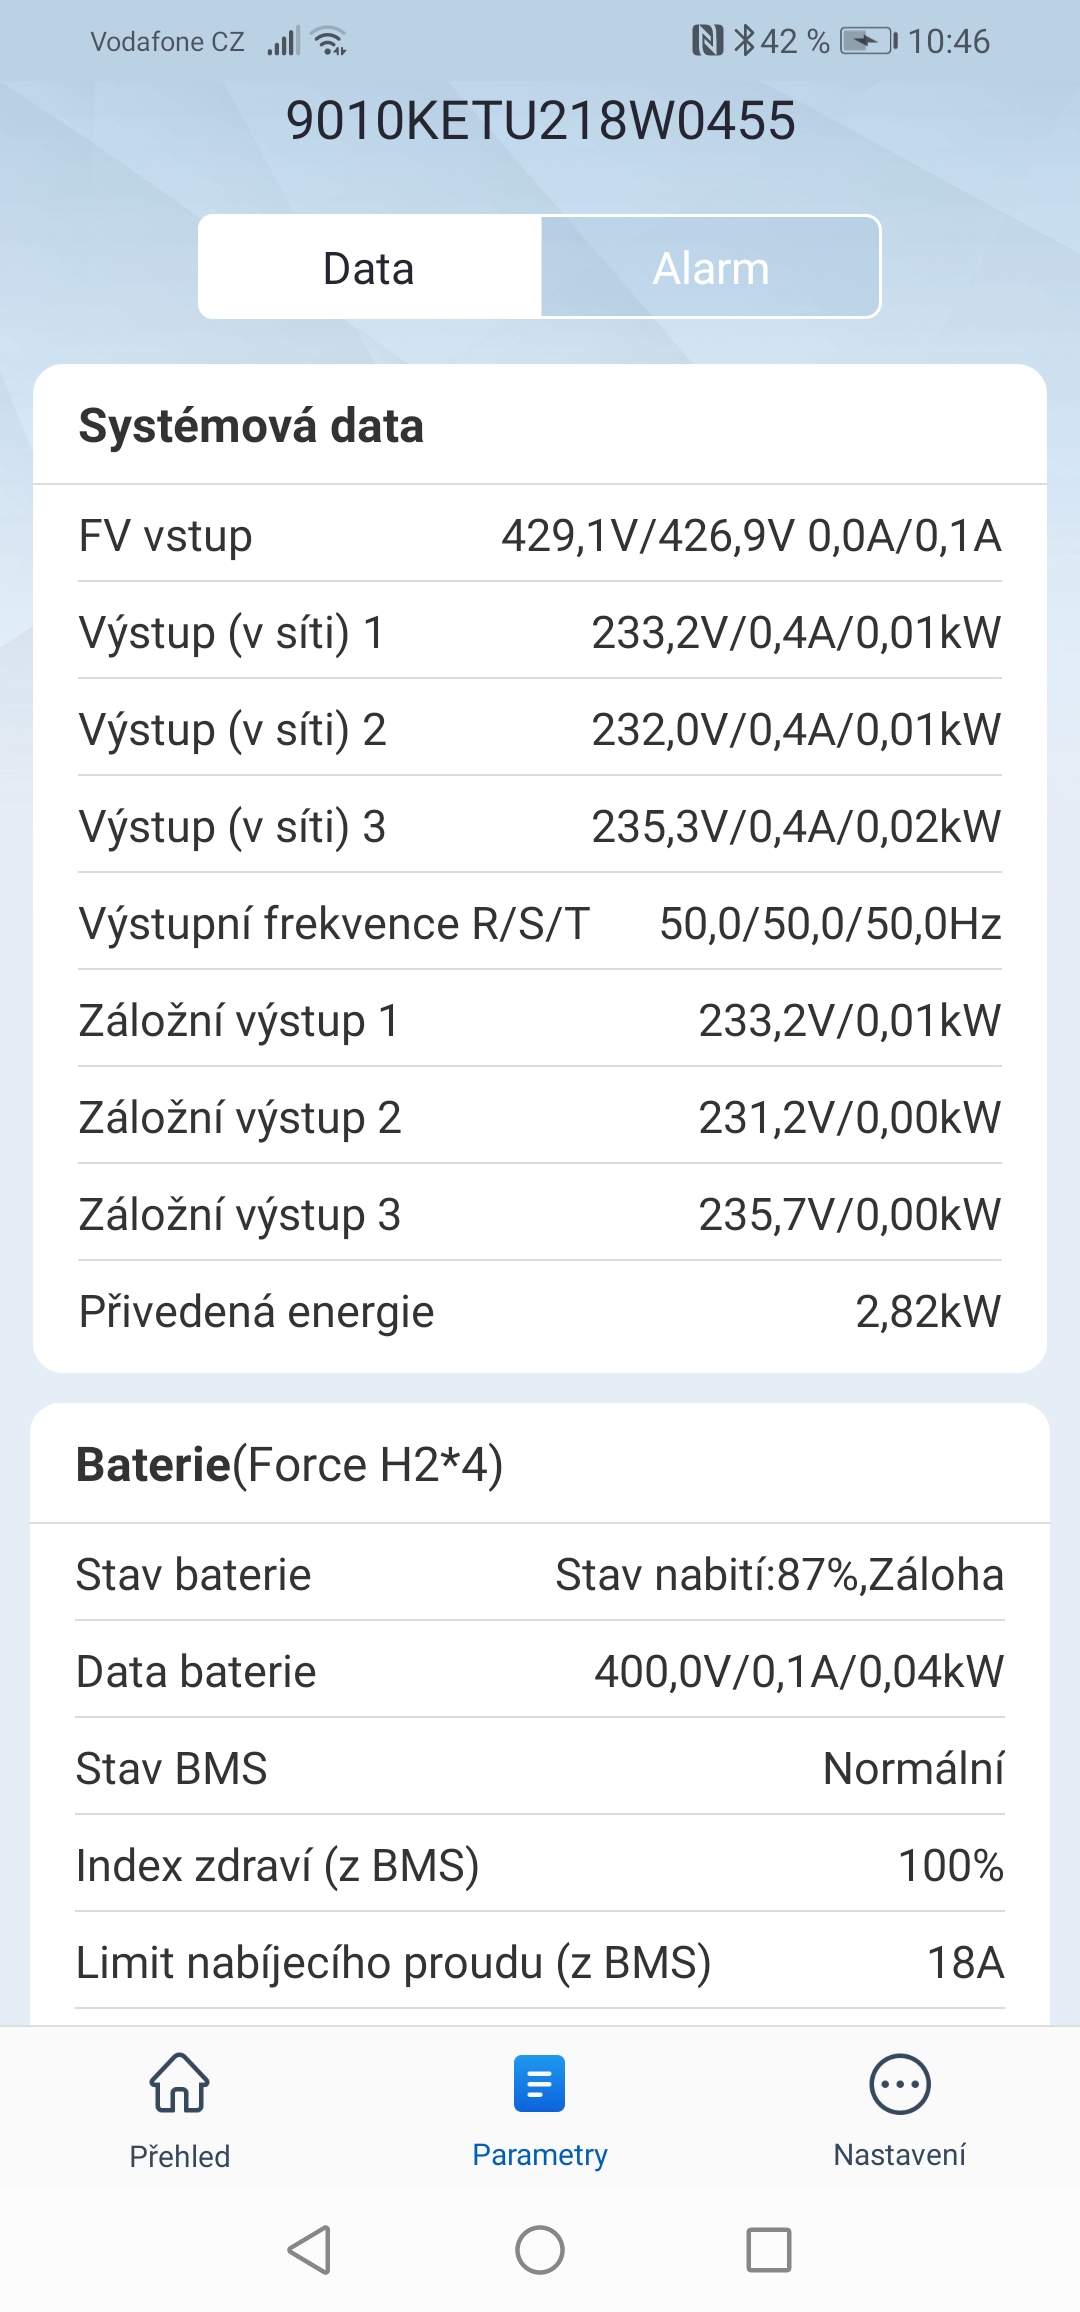Open recent apps square button
Image resolution: width=1080 pixels, height=2312 pixels.
click(768, 2250)
